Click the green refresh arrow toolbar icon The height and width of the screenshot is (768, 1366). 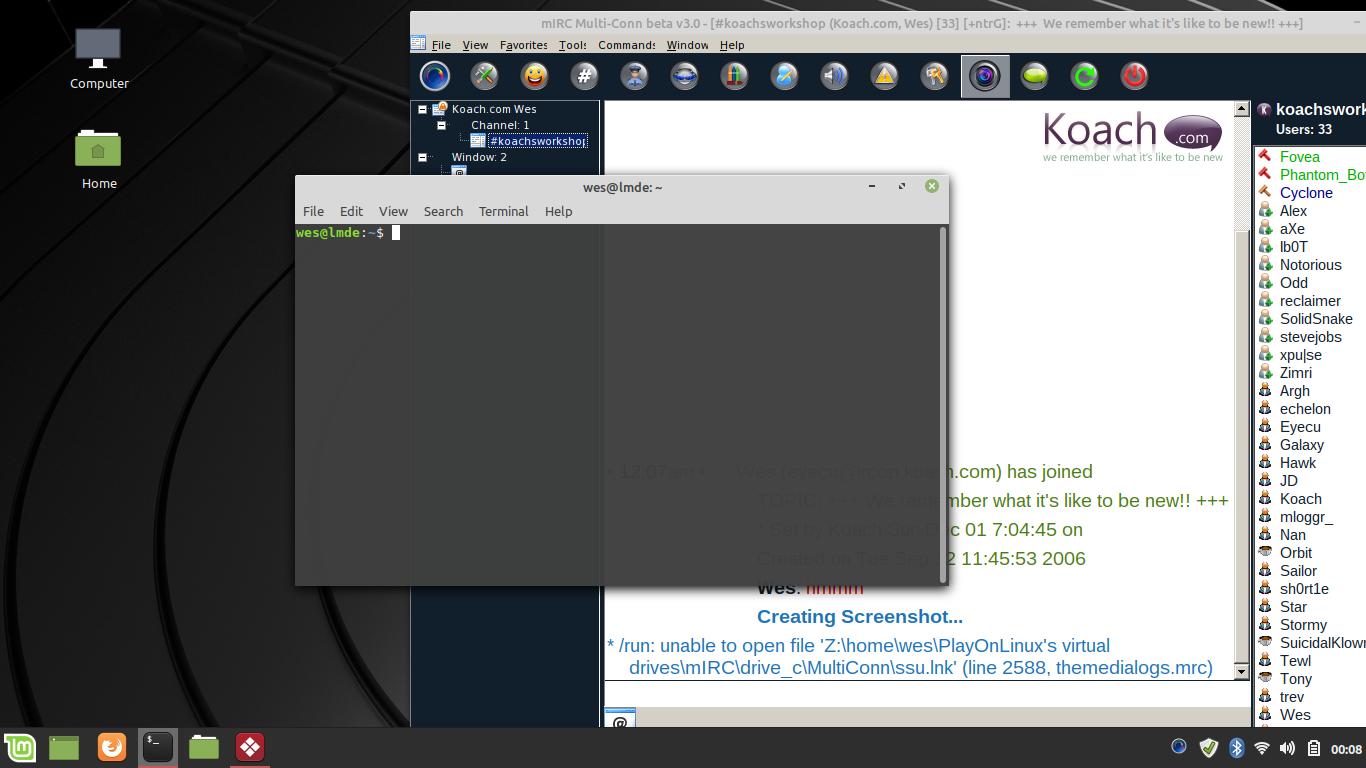click(x=1084, y=76)
